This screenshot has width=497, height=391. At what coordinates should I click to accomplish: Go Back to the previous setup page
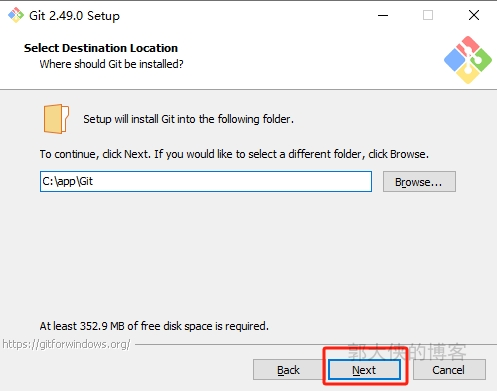click(x=288, y=370)
